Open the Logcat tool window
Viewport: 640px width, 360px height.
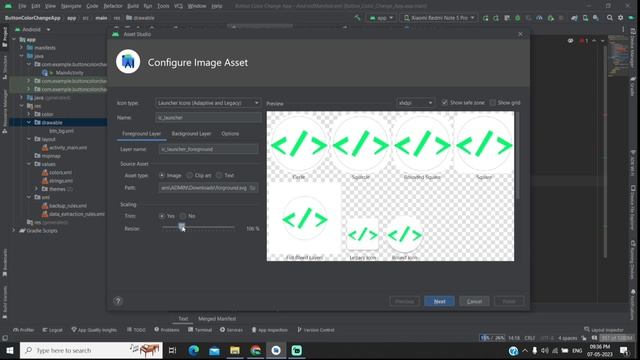53,330
